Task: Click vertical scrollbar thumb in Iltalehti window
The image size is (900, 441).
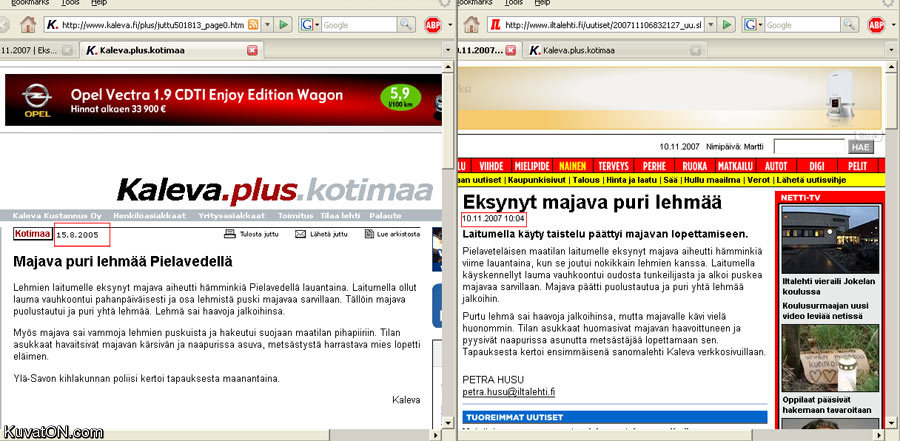Action: (891, 99)
